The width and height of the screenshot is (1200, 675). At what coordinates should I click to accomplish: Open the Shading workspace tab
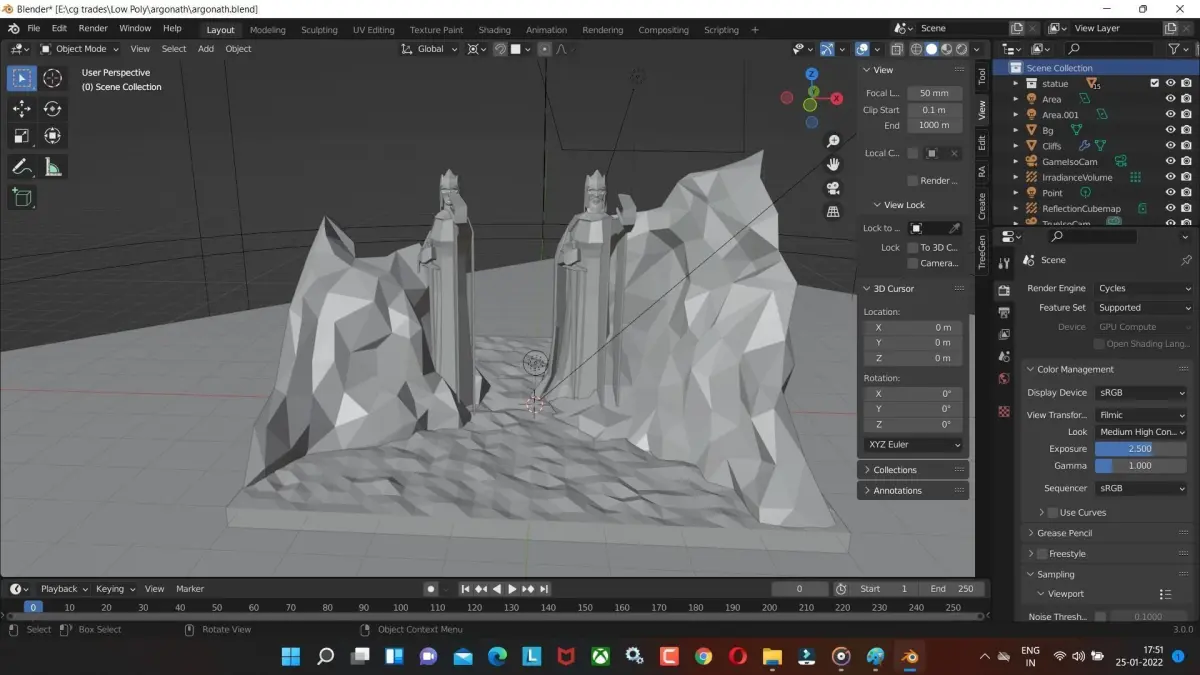point(494,30)
